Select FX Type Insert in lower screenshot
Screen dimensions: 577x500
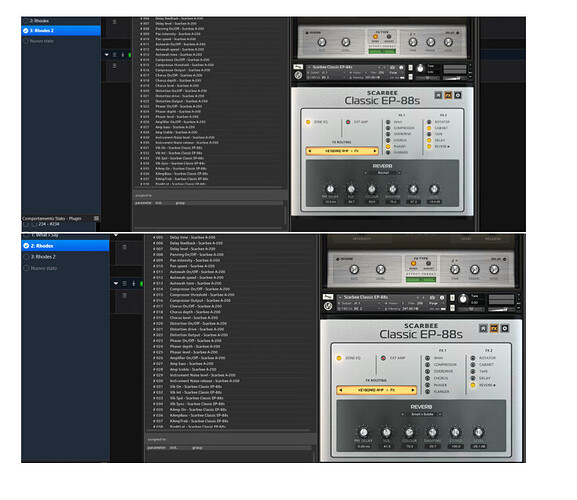428,263
